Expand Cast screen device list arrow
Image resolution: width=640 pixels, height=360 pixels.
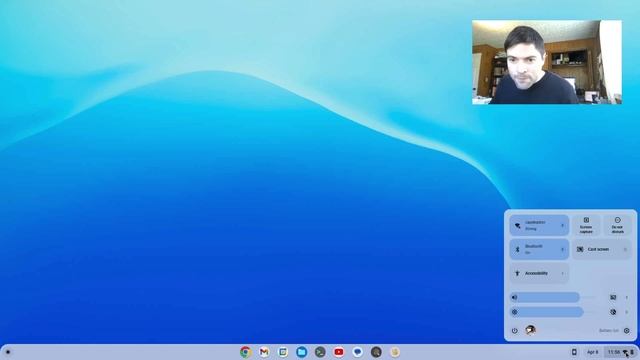[625, 249]
